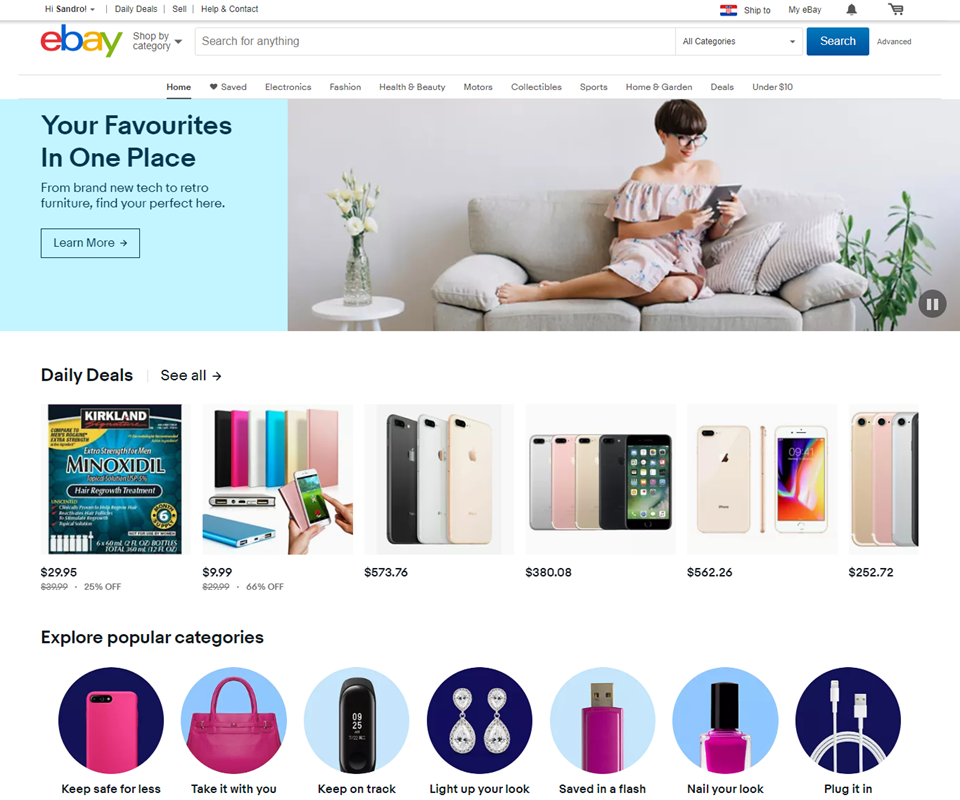Open the Saved heart tab

[228, 87]
